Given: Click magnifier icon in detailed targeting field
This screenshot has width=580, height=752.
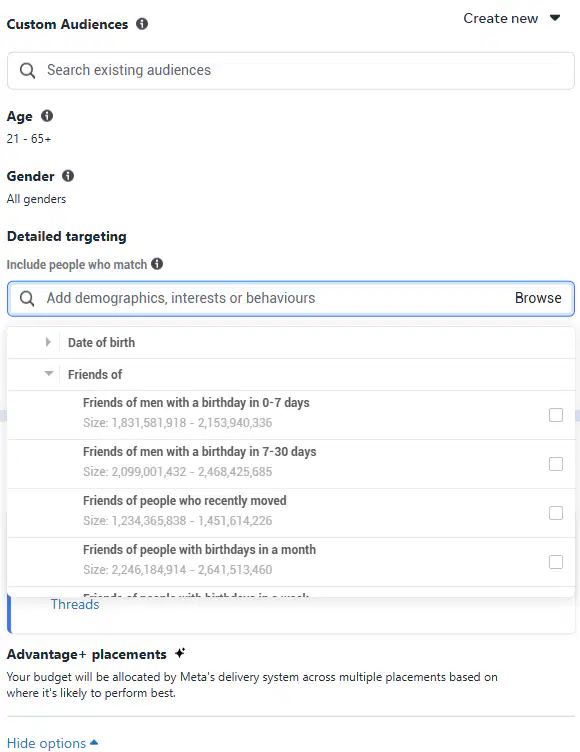Looking at the screenshot, I should (27, 298).
